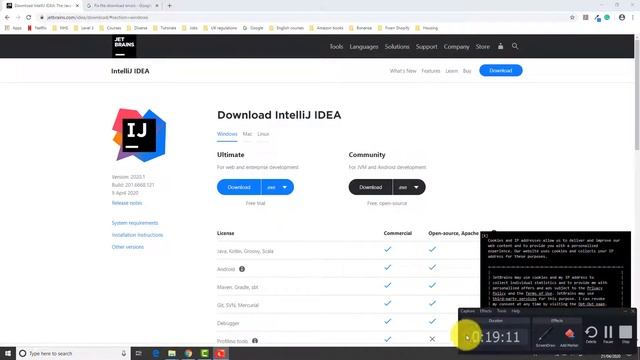
Task: Open the Languages menu in JetBrains header
Action: (x=364, y=47)
